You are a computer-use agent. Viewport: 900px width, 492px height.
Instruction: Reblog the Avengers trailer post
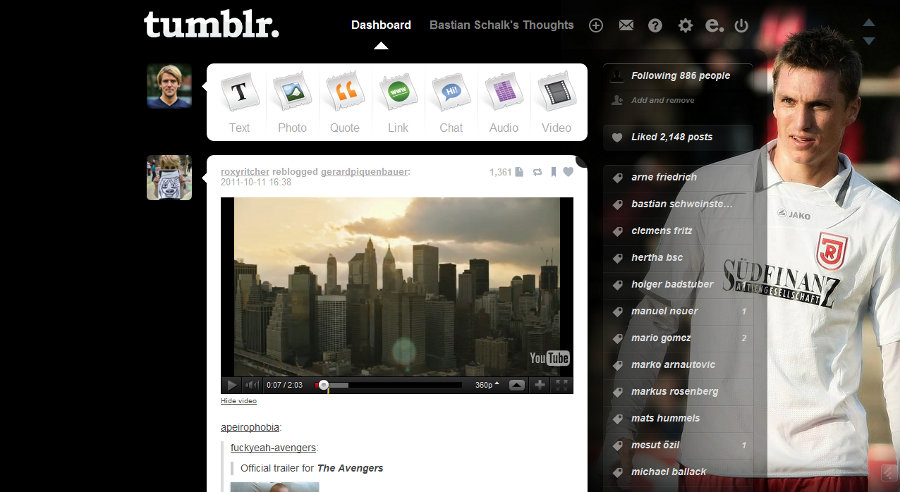coord(537,172)
